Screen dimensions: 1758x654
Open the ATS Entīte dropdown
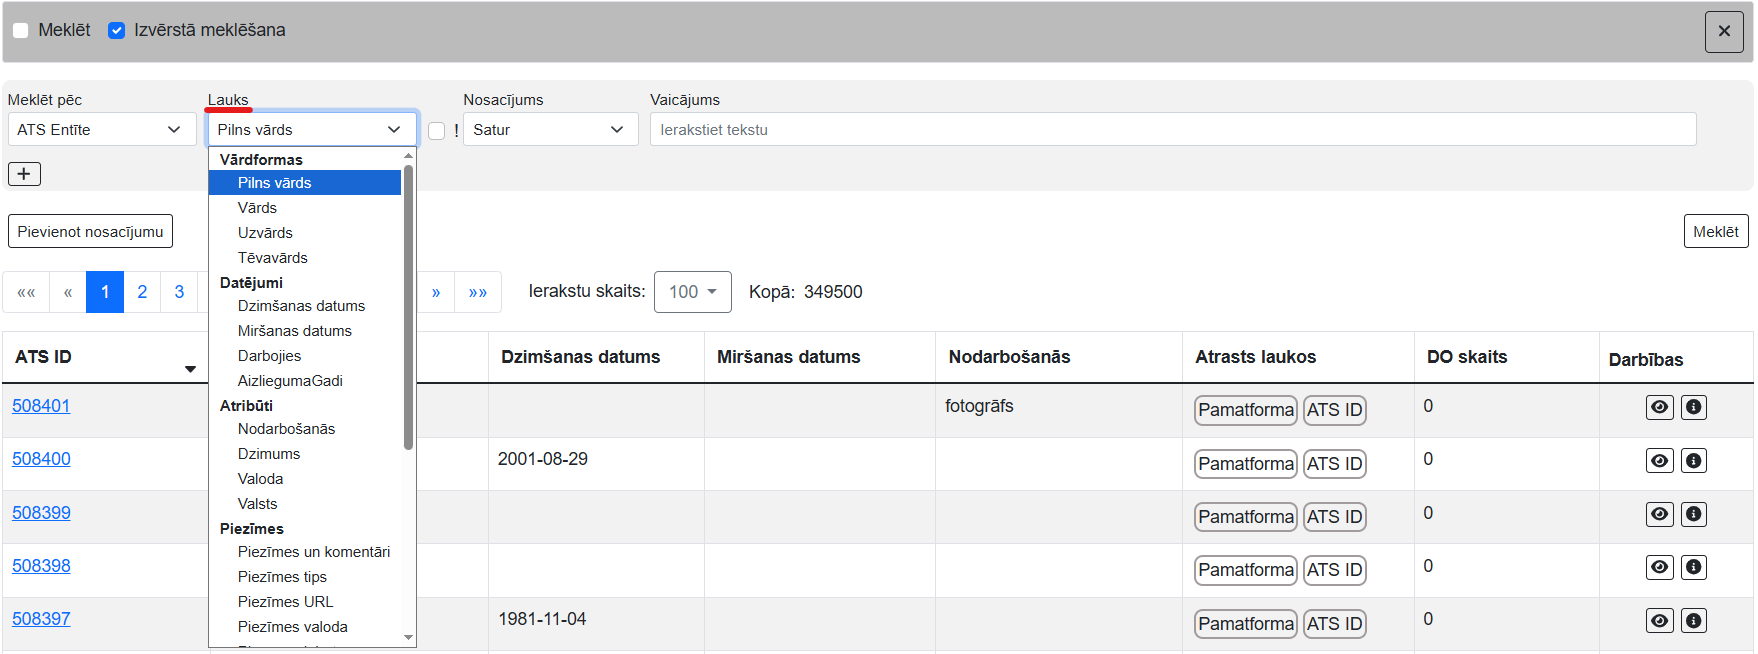click(x=99, y=130)
